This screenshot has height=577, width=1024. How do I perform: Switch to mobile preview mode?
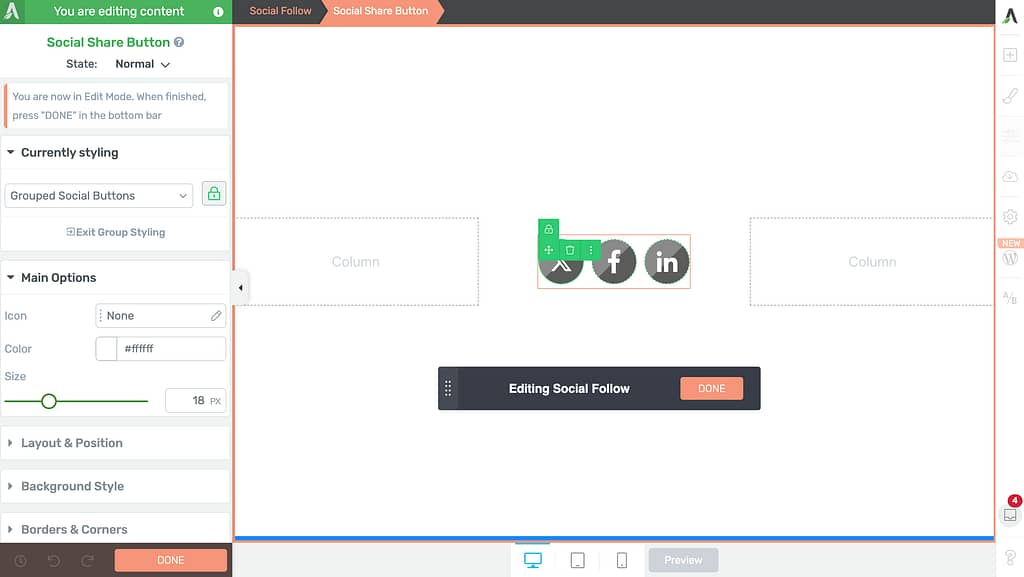tap(622, 560)
